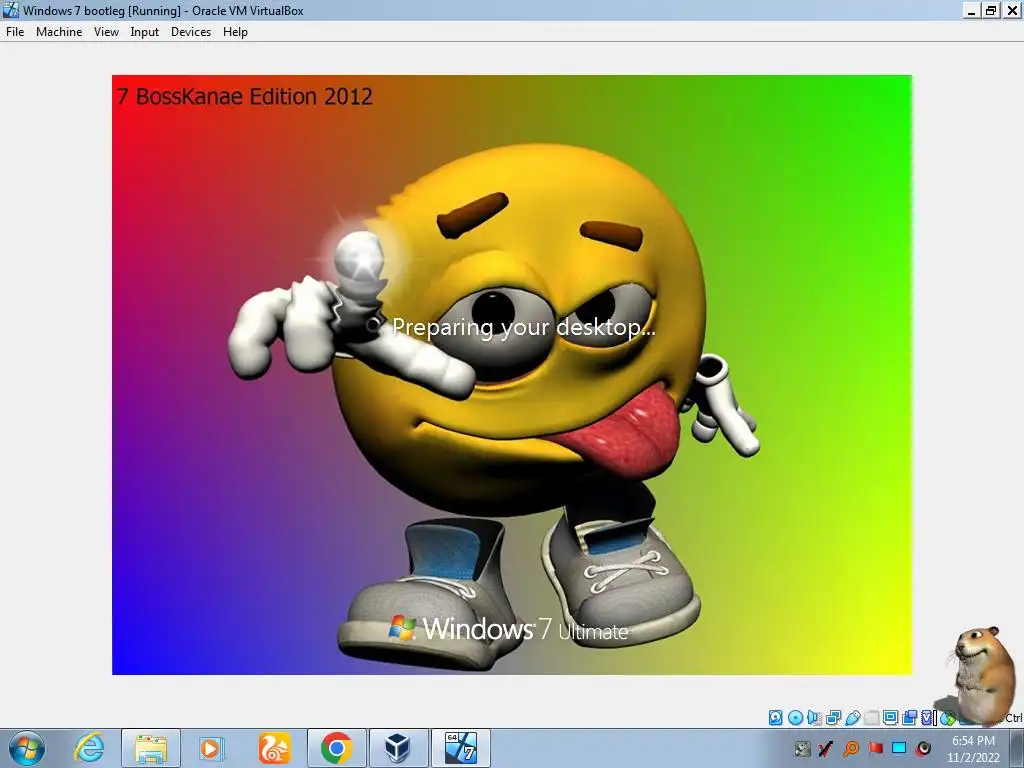Viewport: 1024px width, 768px height.
Task: Click the Show desktop strip beside the clock
Action: 1016,748
